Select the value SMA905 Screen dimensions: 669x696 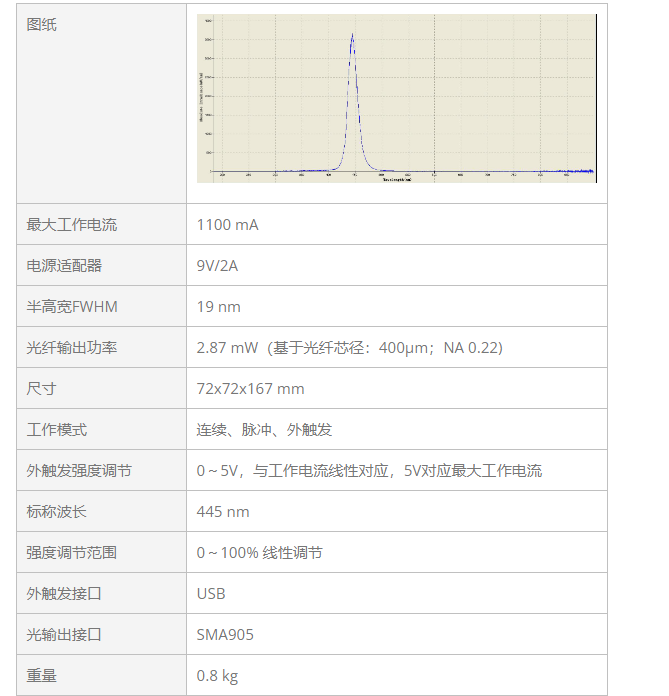(225, 634)
